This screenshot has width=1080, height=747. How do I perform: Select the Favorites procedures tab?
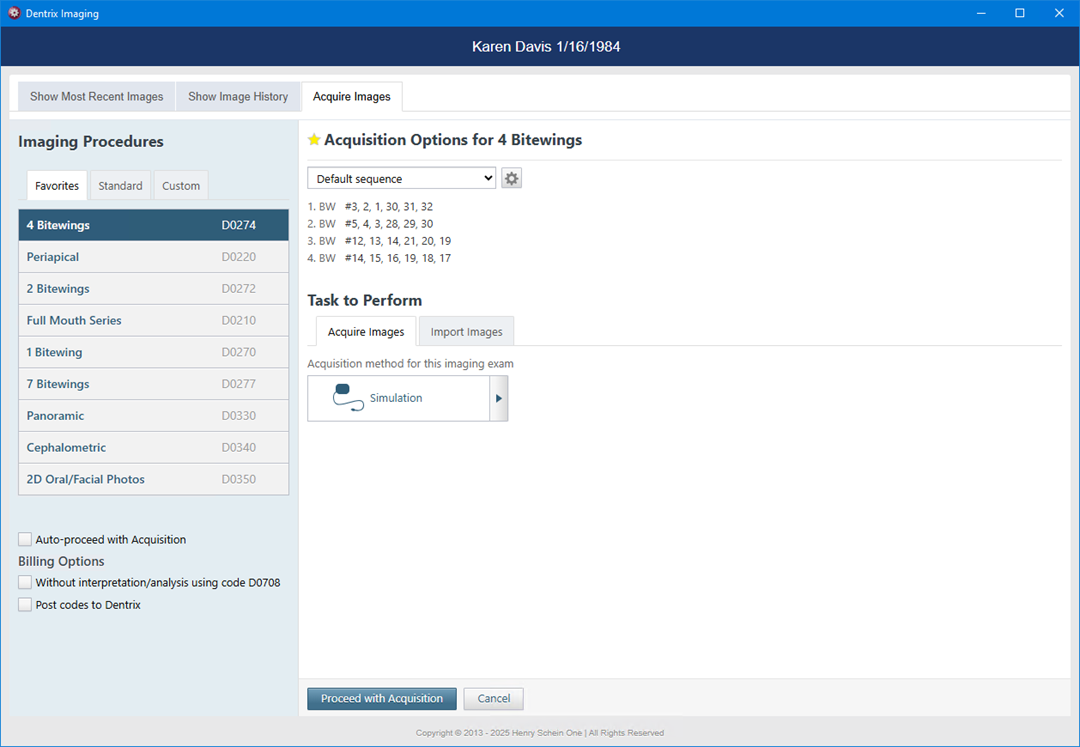click(x=57, y=185)
